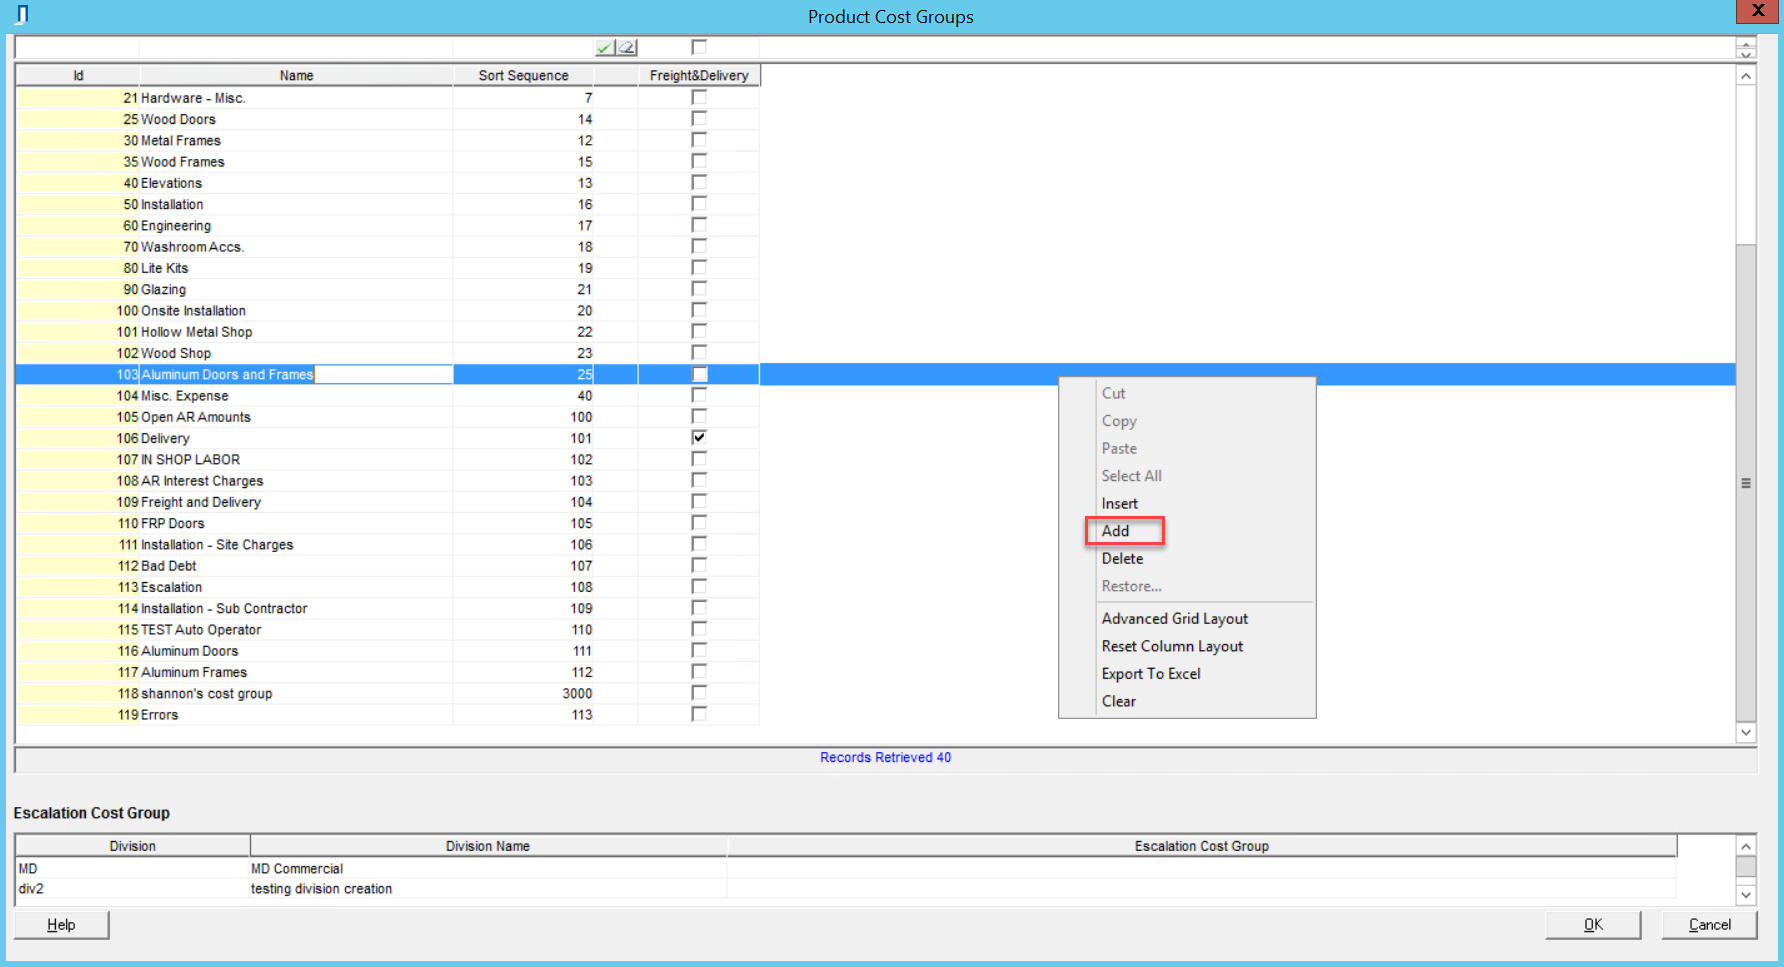Choose Add from the context menu
The image size is (1784, 967).
(1115, 531)
